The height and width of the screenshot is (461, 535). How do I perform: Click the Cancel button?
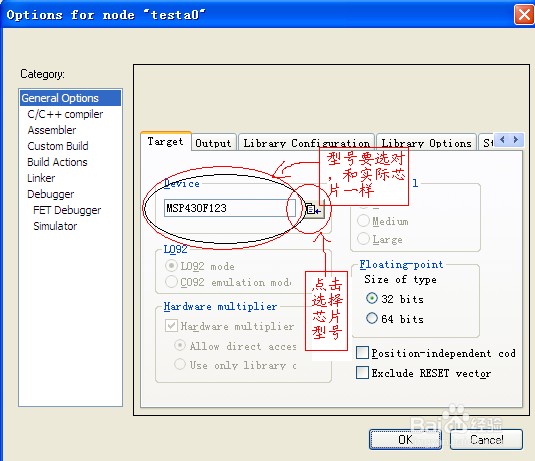[x=486, y=440]
